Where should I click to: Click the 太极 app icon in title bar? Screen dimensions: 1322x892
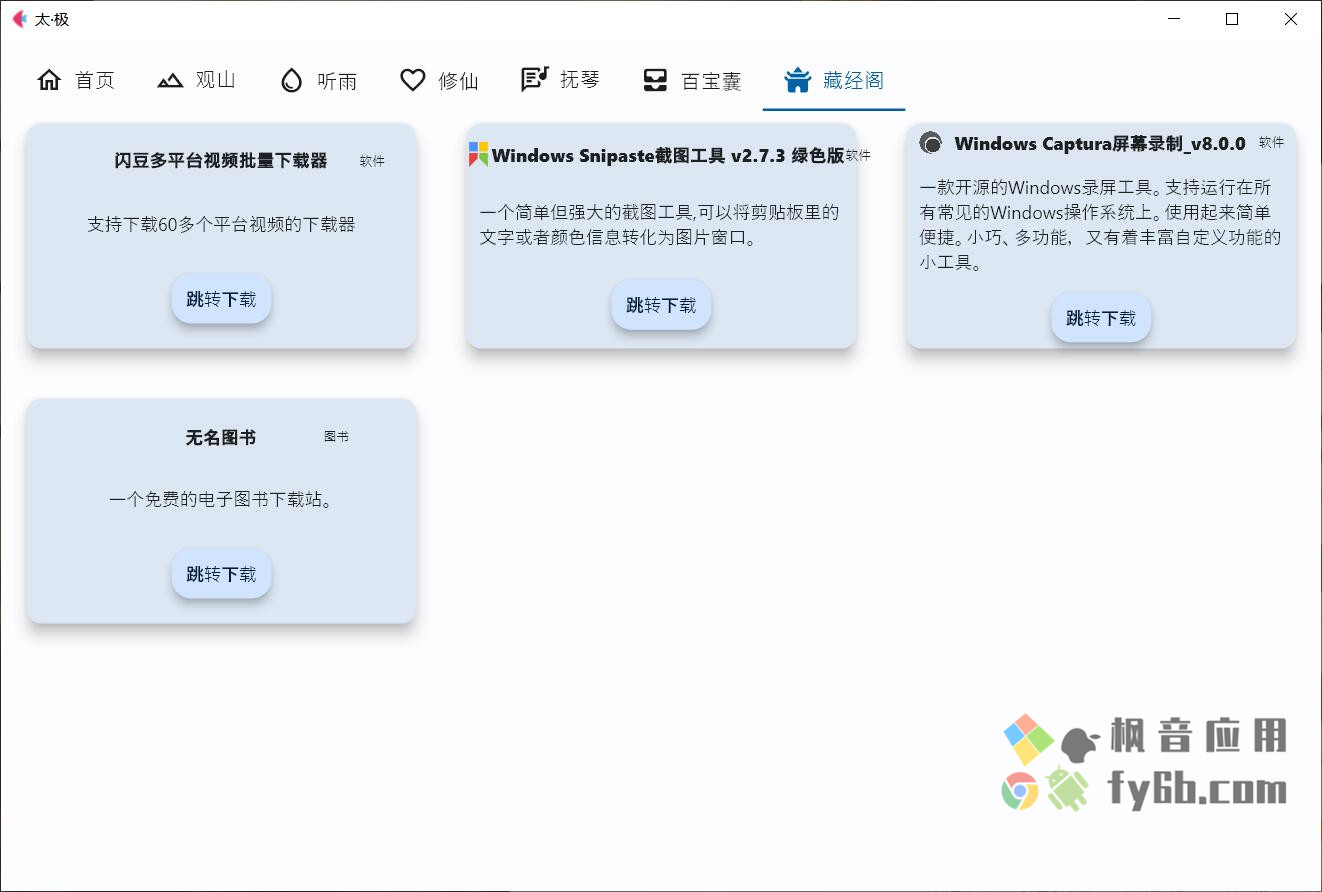(19, 19)
